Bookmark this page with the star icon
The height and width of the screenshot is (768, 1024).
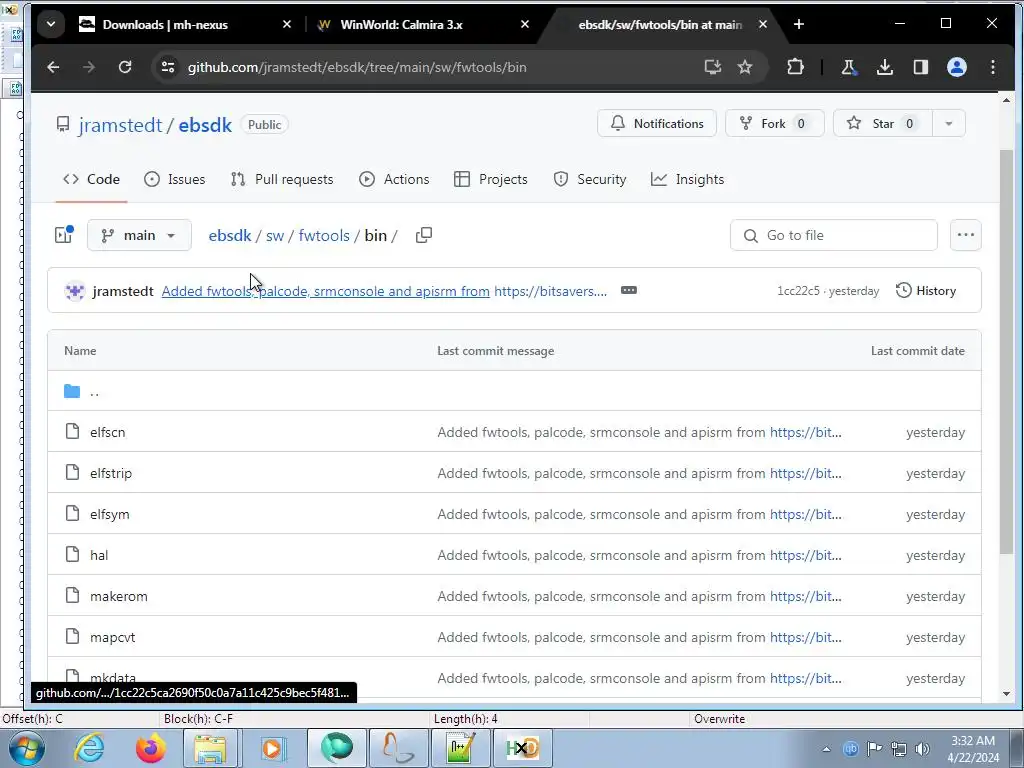[x=745, y=67]
